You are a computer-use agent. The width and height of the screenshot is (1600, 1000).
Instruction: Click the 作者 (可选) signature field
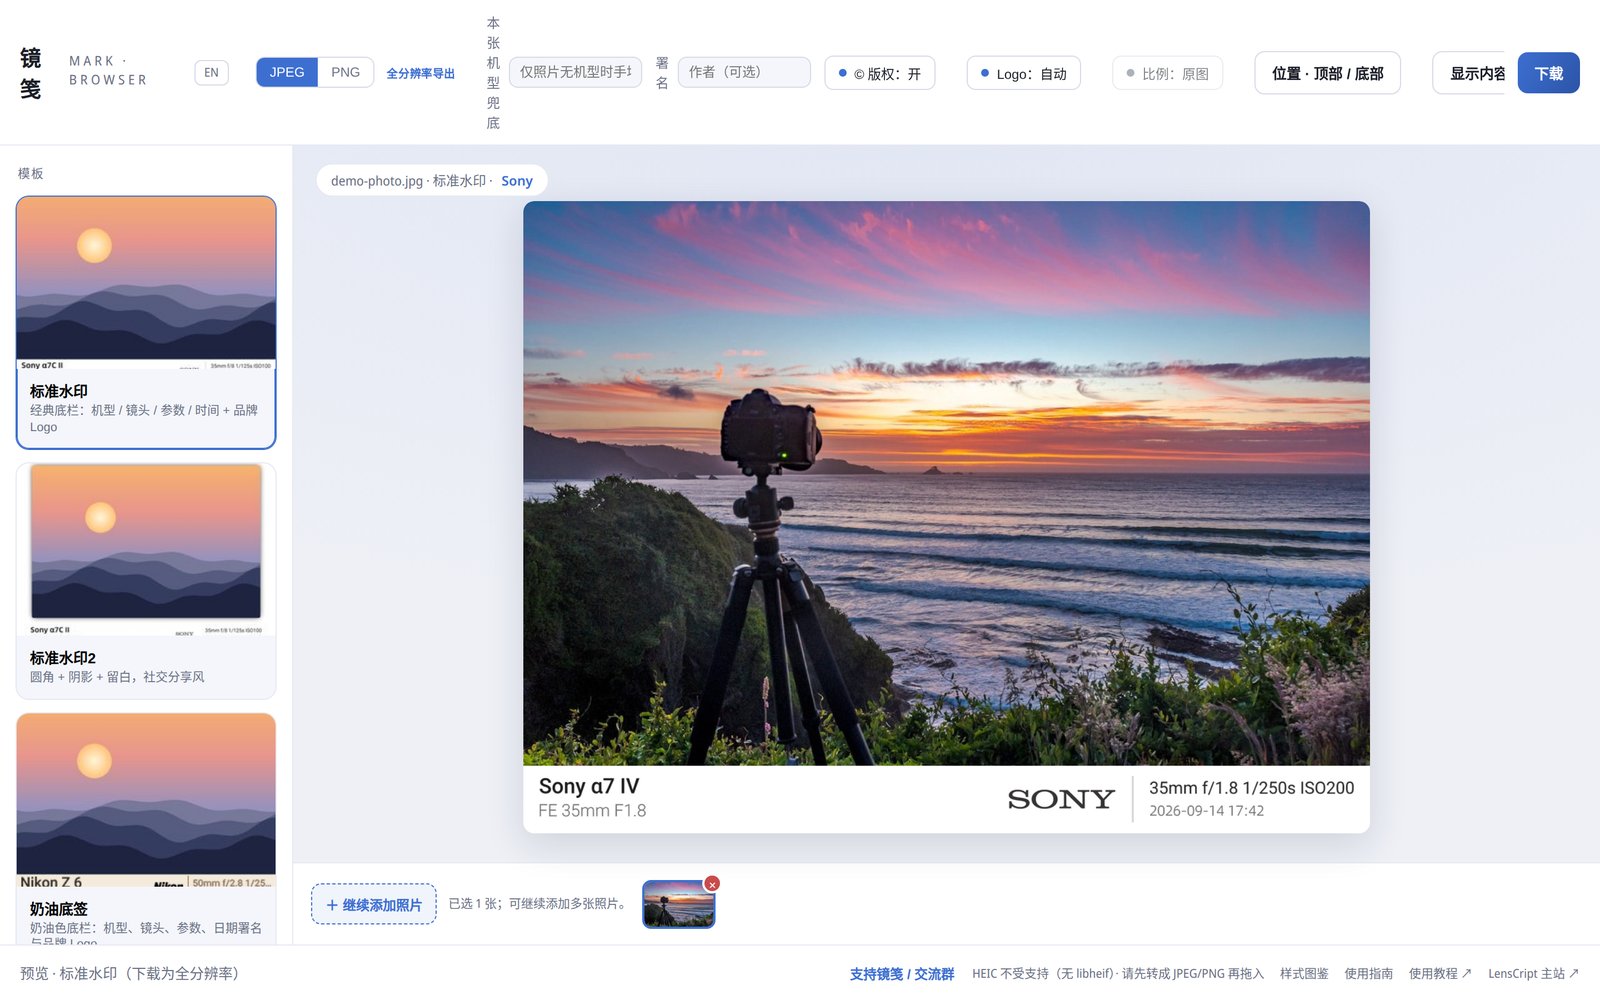[x=744, y=72]
